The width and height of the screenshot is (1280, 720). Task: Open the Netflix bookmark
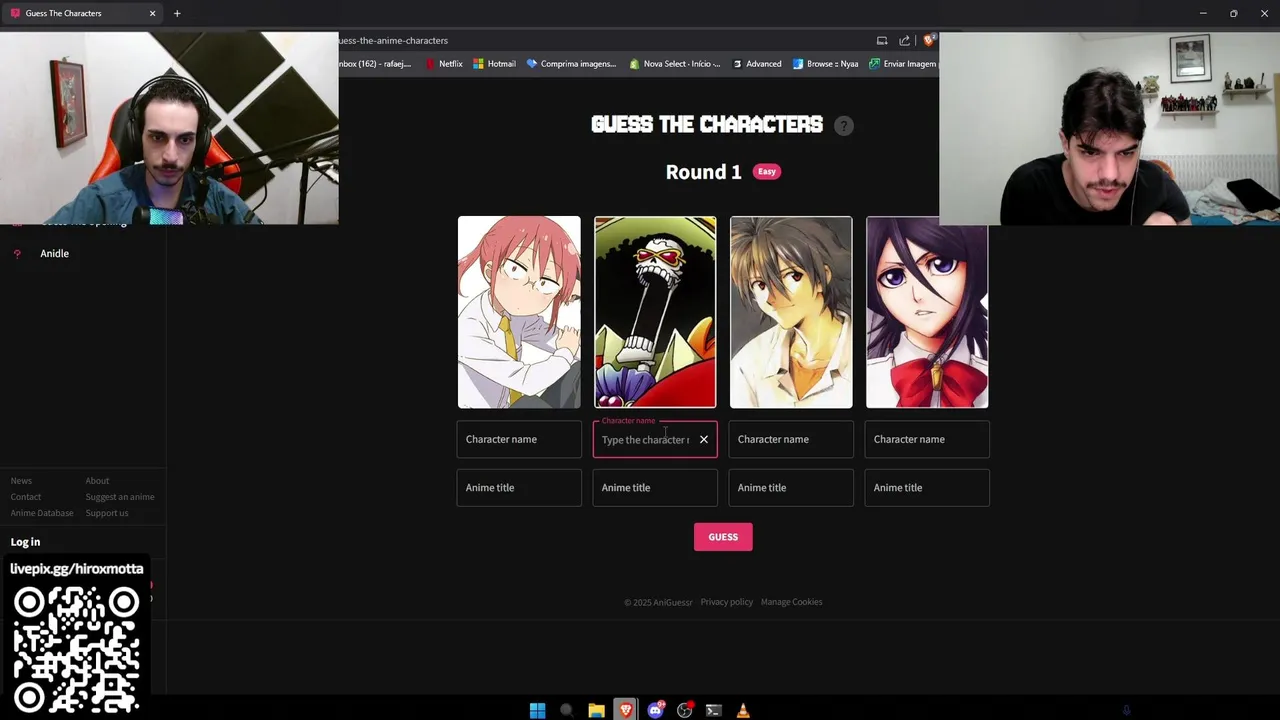click(x=444, y=64)
